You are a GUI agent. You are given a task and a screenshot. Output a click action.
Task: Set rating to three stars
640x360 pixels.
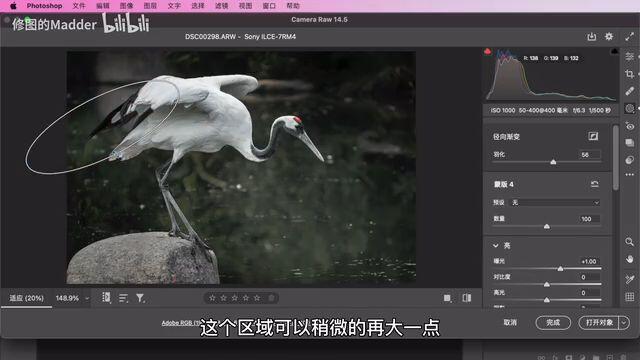click(x=235, y=298)
